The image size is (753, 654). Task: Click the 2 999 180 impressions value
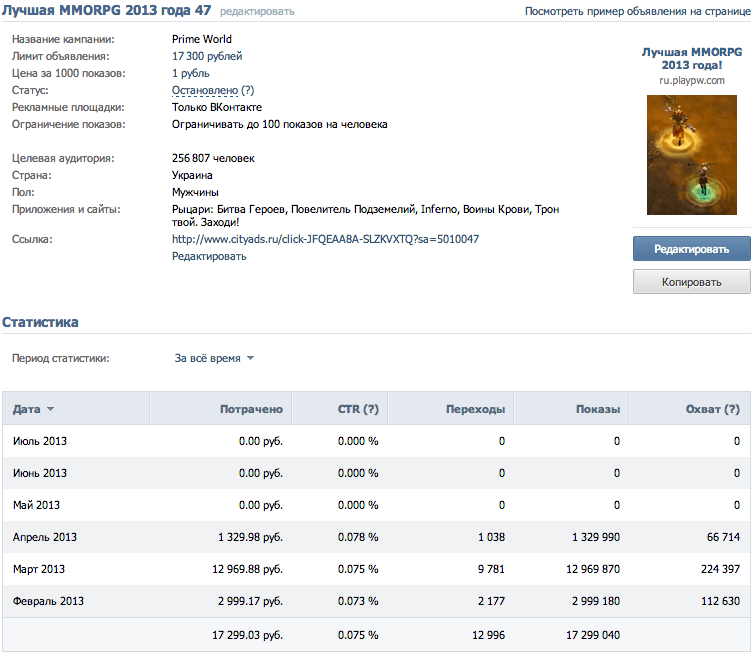coord(596,601)
